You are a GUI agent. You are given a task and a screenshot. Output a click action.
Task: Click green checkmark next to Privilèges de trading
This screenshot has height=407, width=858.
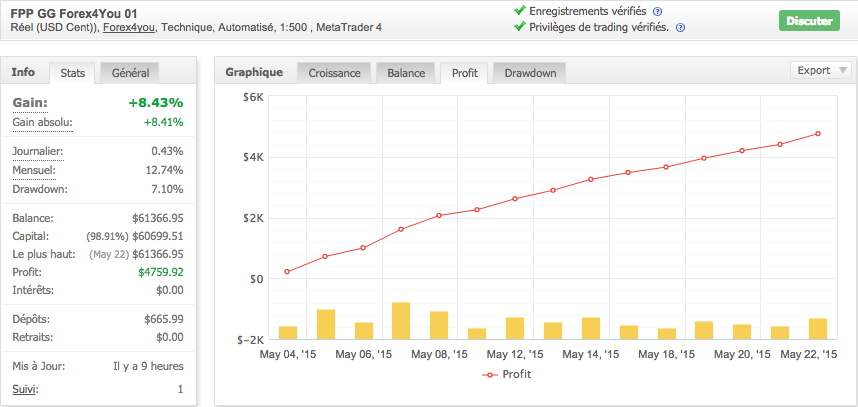(x=519, y=27)
